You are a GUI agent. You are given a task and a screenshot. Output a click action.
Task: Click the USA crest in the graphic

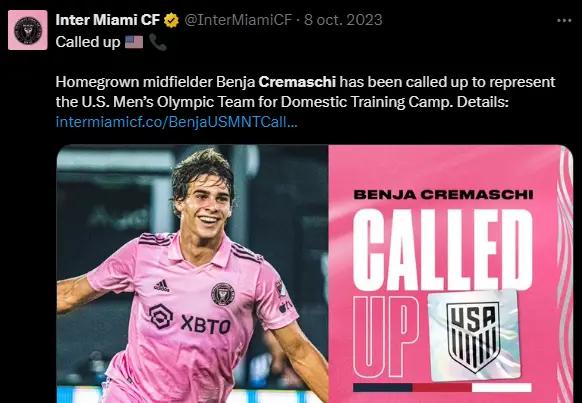[x=473, y=336]
